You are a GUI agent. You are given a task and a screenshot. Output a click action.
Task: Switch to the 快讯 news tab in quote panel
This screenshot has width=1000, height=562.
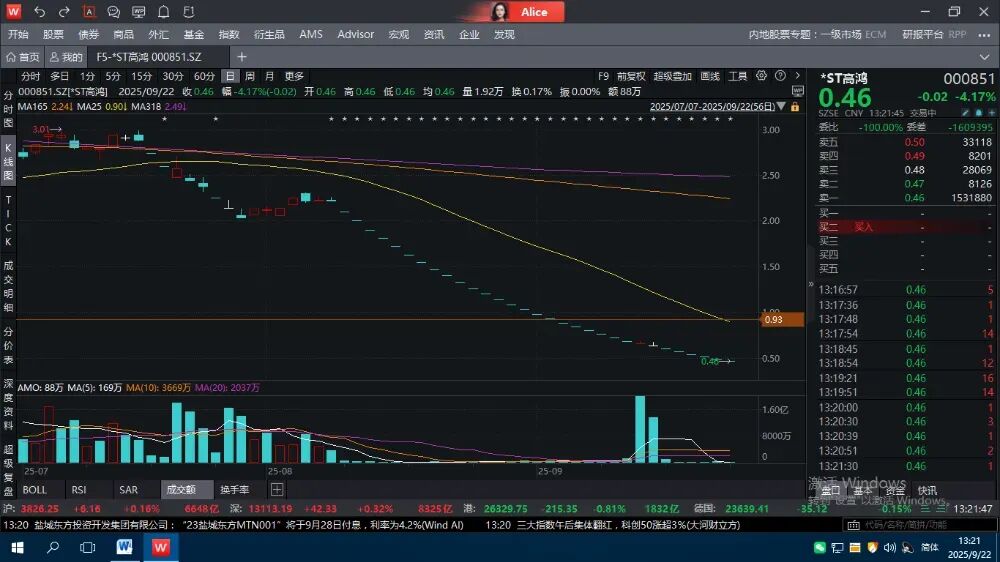927,491
